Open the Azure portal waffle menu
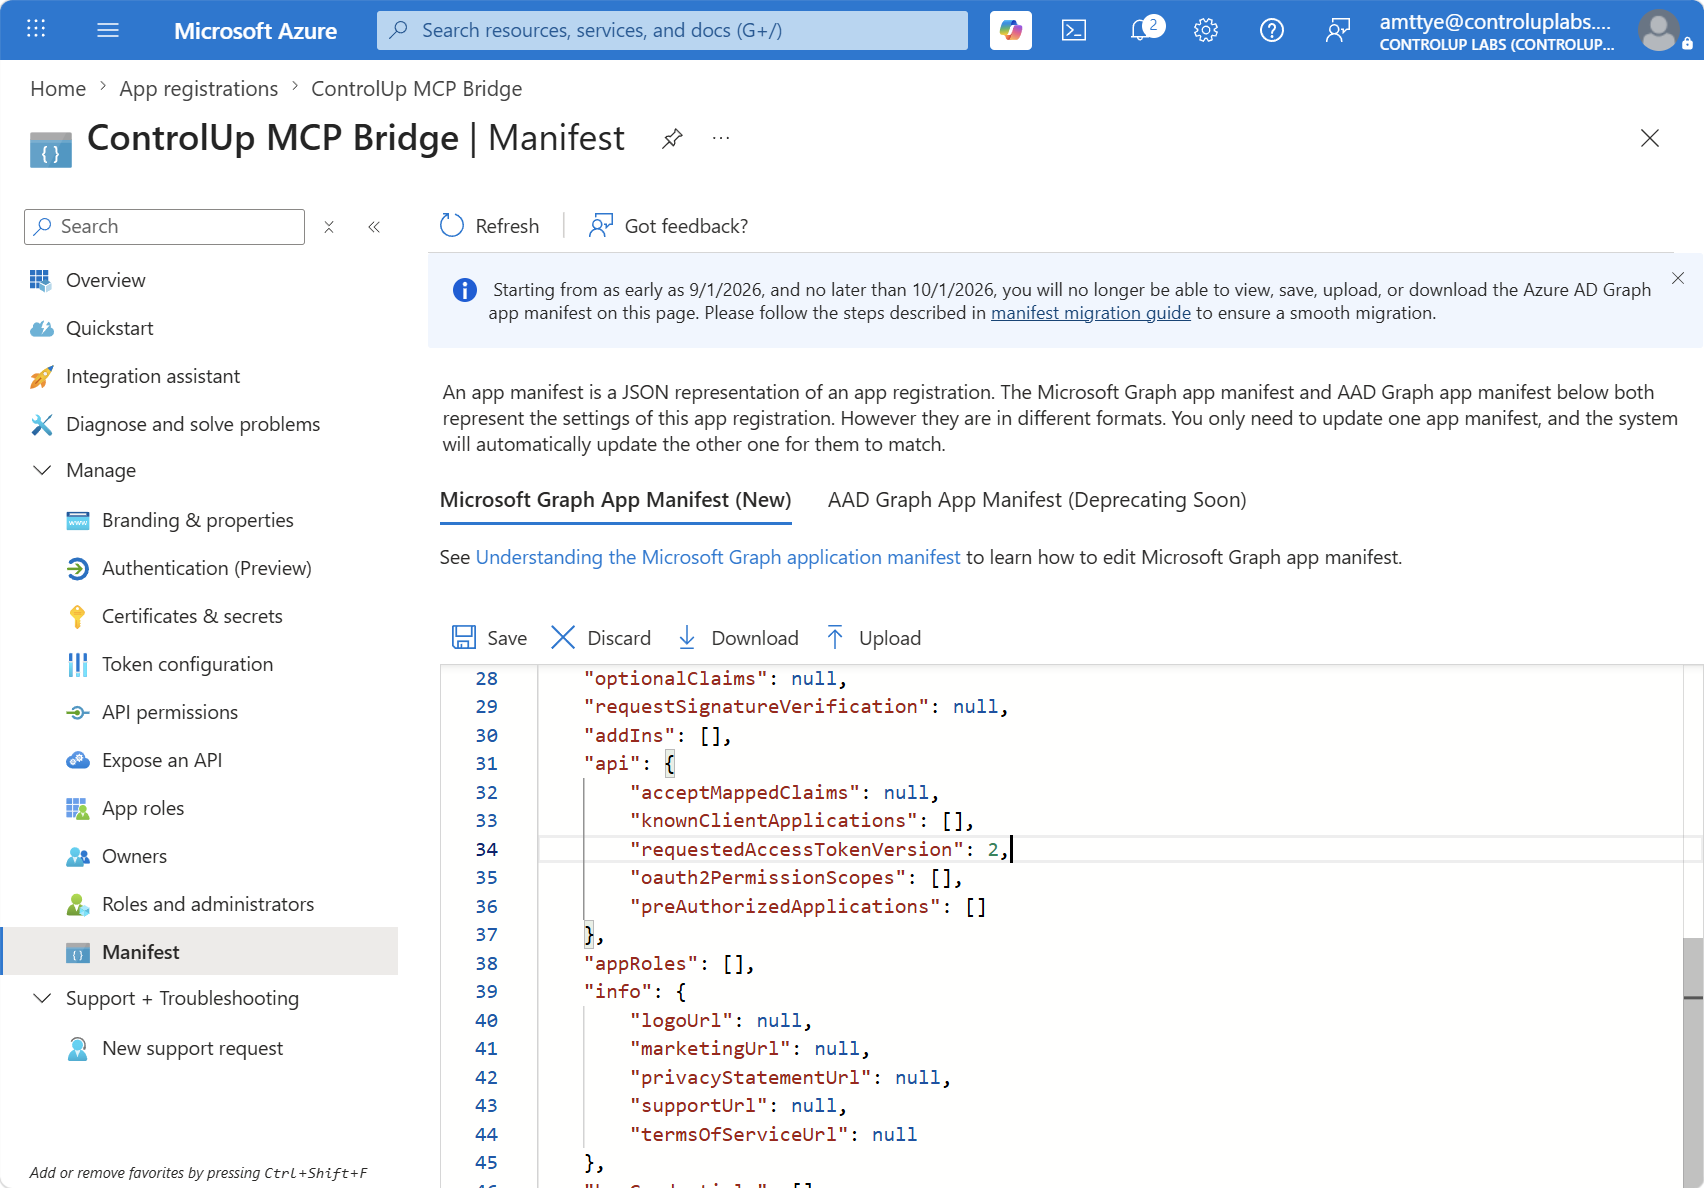1704x1188 pixels. pyautogui.click(x=36, y=29)
